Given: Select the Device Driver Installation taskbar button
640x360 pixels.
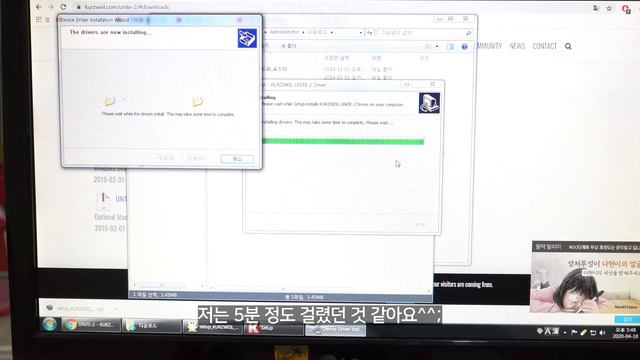Looking at the screenshot, I should [x=336, y=329].
